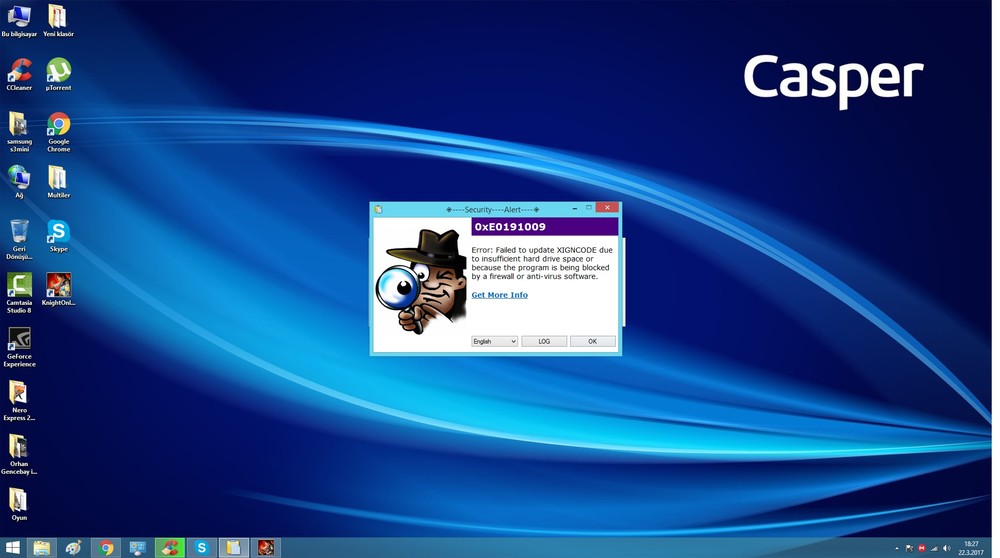Select the µTorrent desktop icon
The height and width of the screenshot is (558, 1000).
[58, 75]
